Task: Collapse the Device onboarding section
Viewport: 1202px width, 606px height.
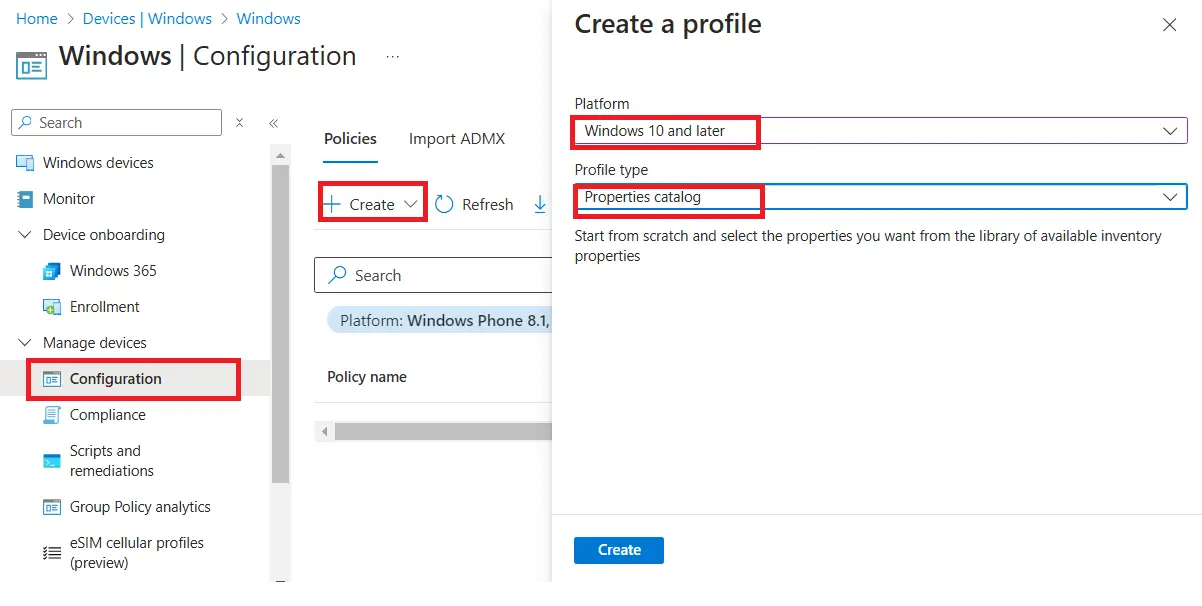Action: coord(25,235)
